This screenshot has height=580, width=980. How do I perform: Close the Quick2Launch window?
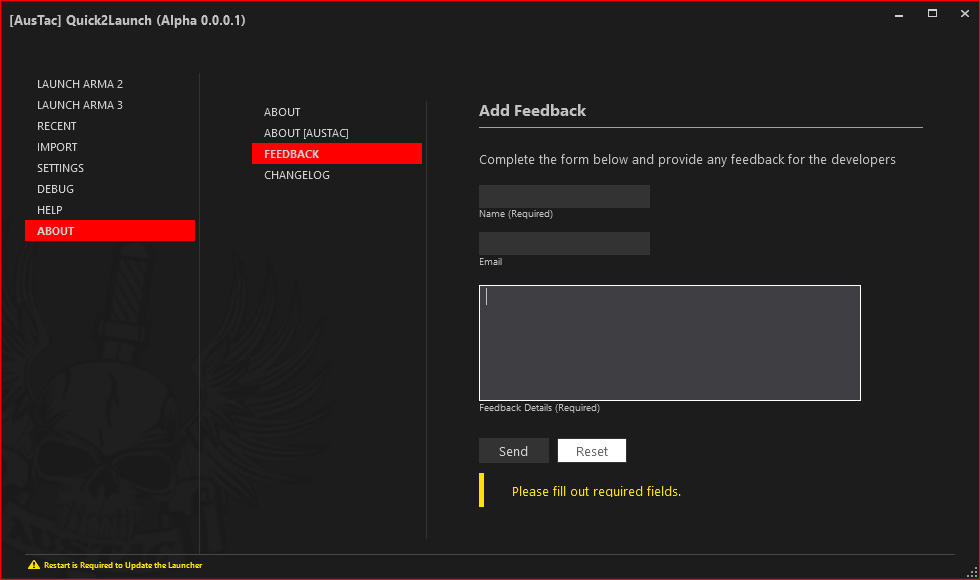pyautogui.click(x=964, y=14)
